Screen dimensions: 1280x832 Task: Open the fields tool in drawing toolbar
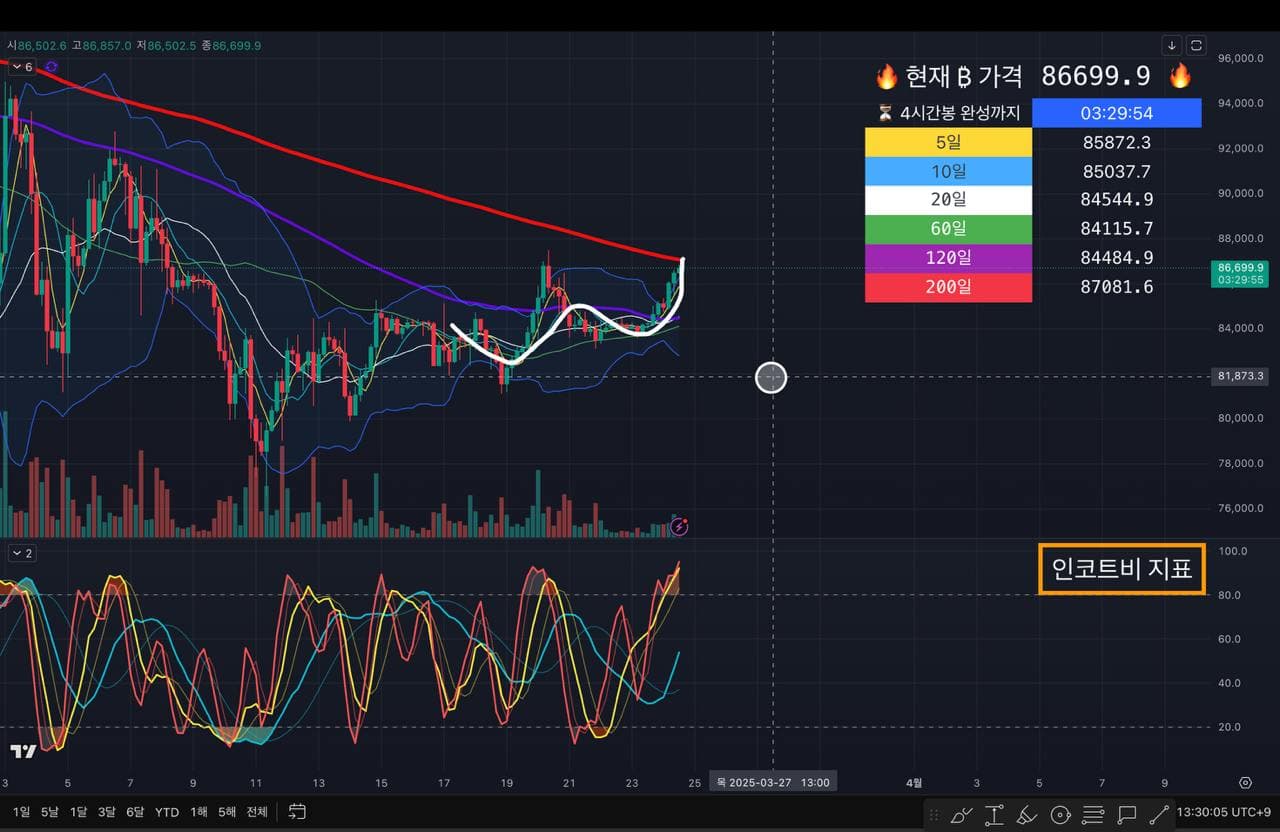(x=1093, y=814)
